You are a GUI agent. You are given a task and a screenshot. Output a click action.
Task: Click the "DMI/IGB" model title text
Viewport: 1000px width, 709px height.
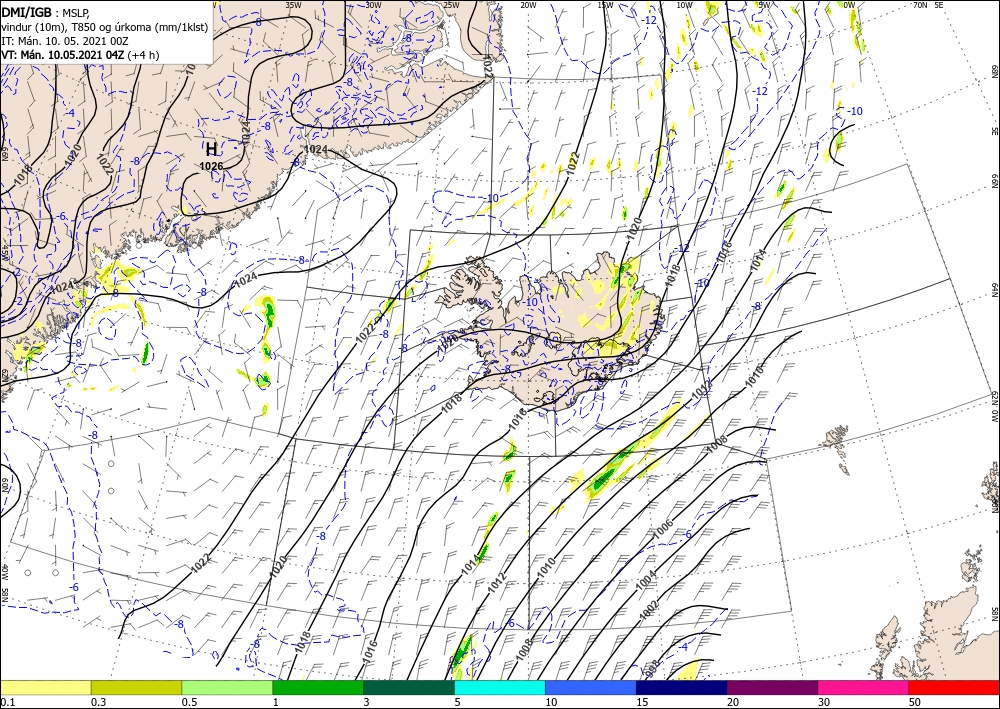click(x=26, y=11)
